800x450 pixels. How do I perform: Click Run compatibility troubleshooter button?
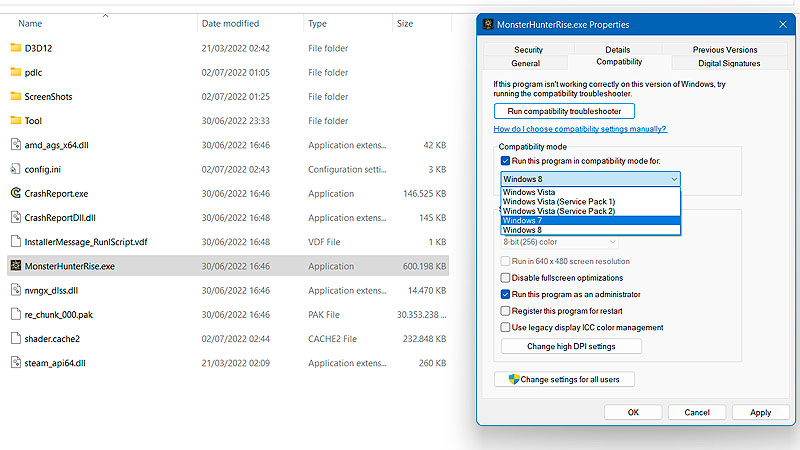point(564,111)
